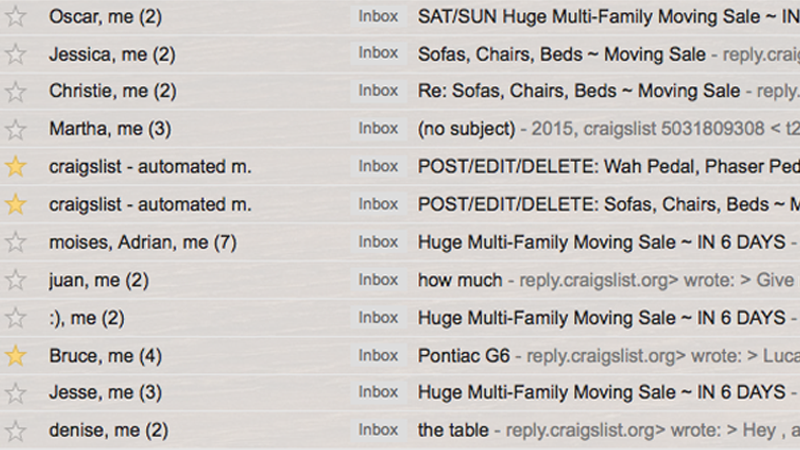Star the denise, me email
This screenshot has height=450, width=800.
tap(16, 431)
